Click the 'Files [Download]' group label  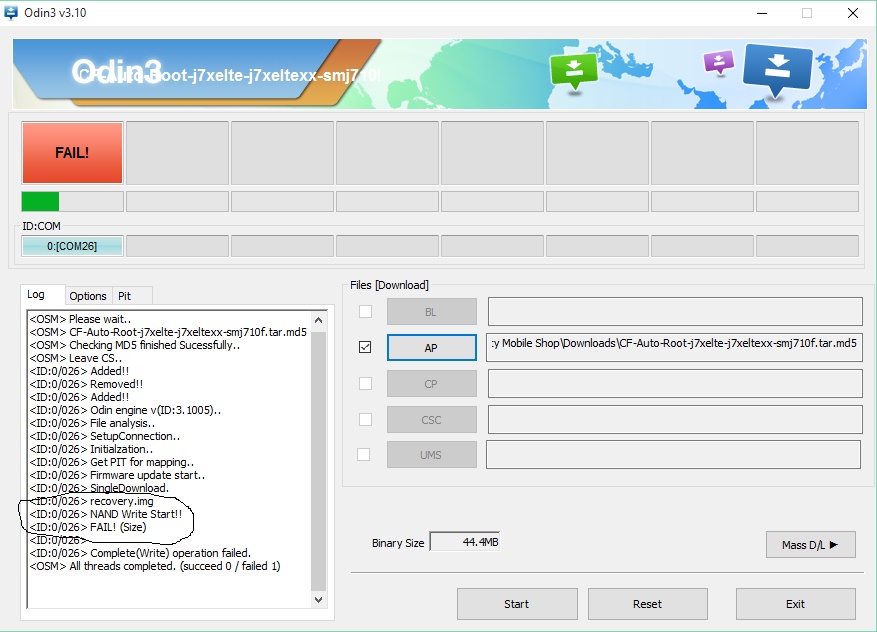point(389,285)
